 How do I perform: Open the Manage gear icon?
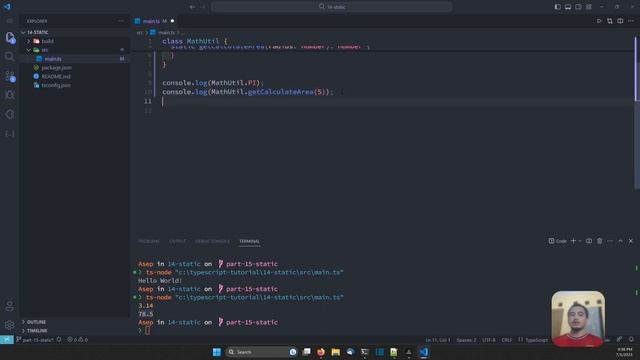(10, 325)
